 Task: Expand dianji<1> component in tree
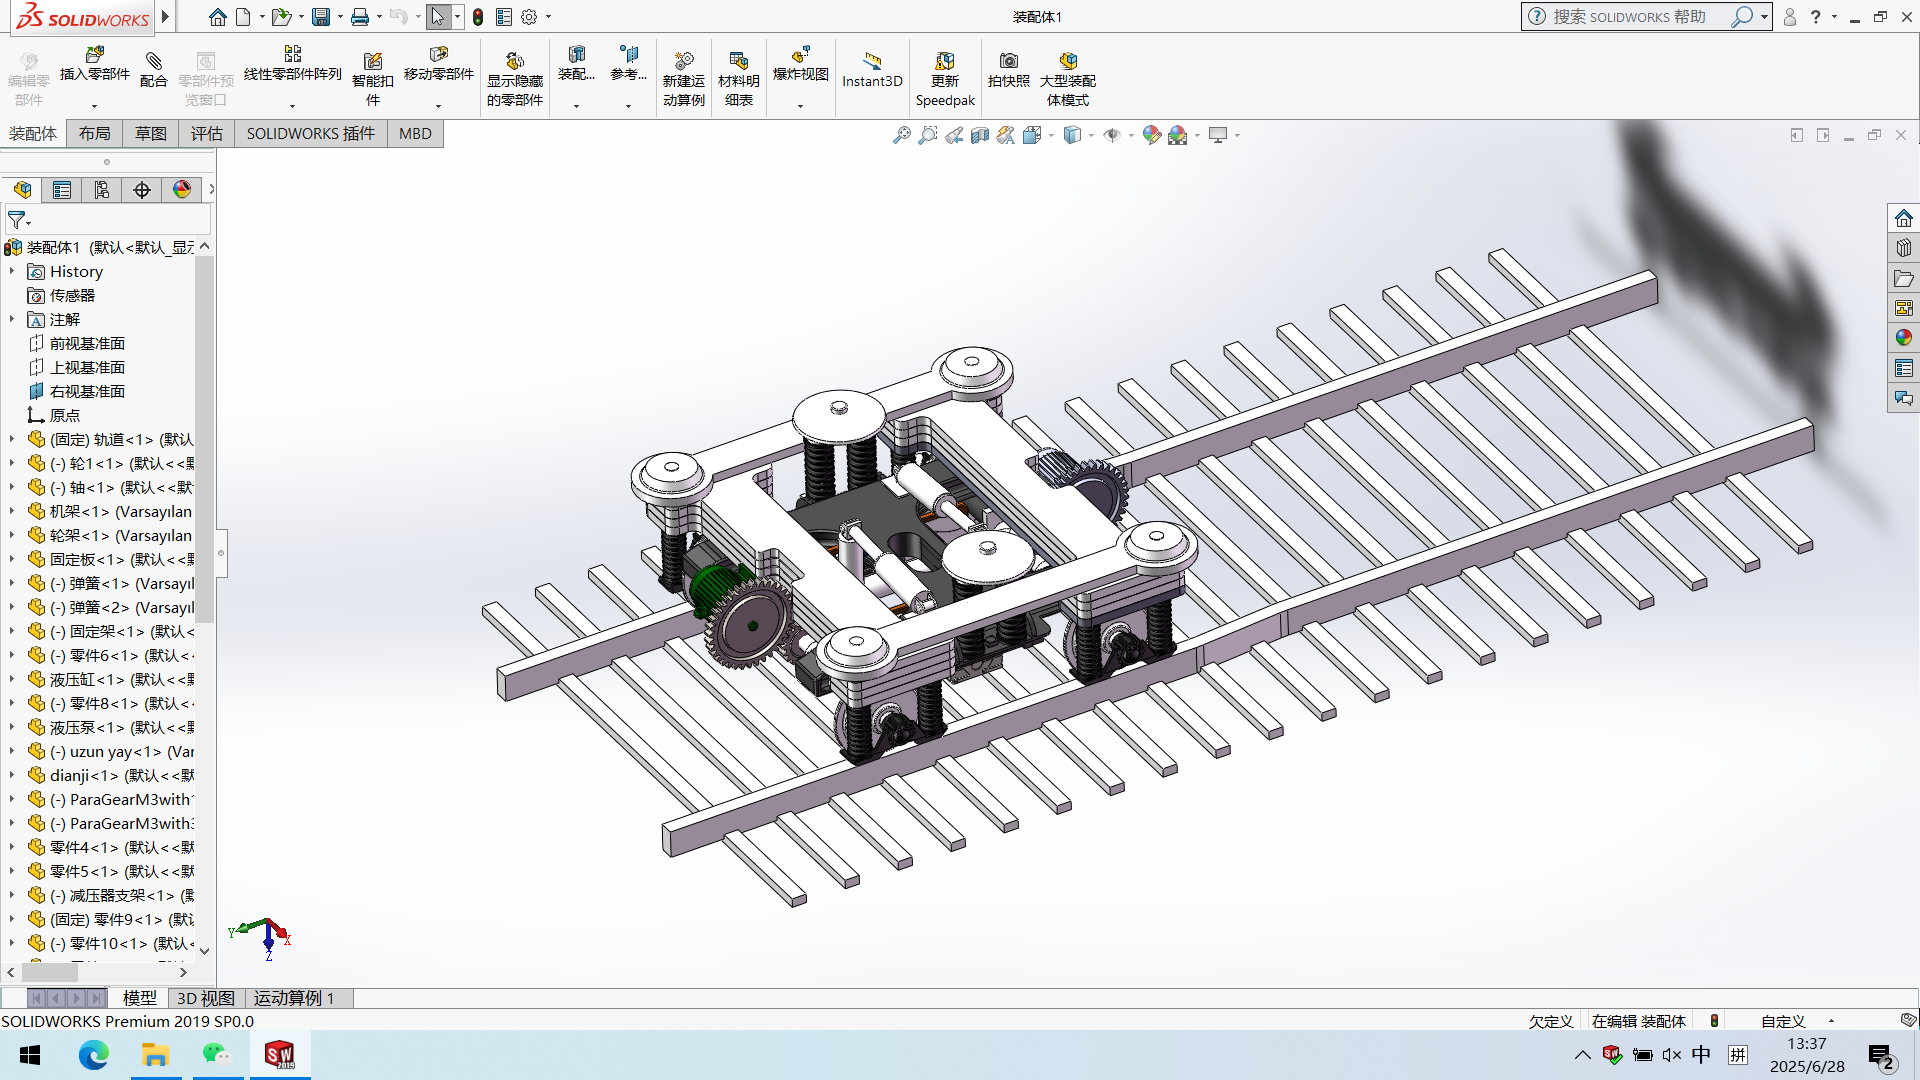12,775
